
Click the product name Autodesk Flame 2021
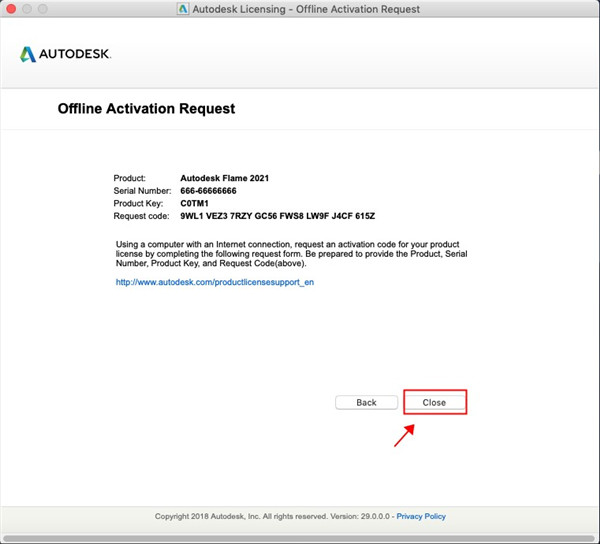225,178
